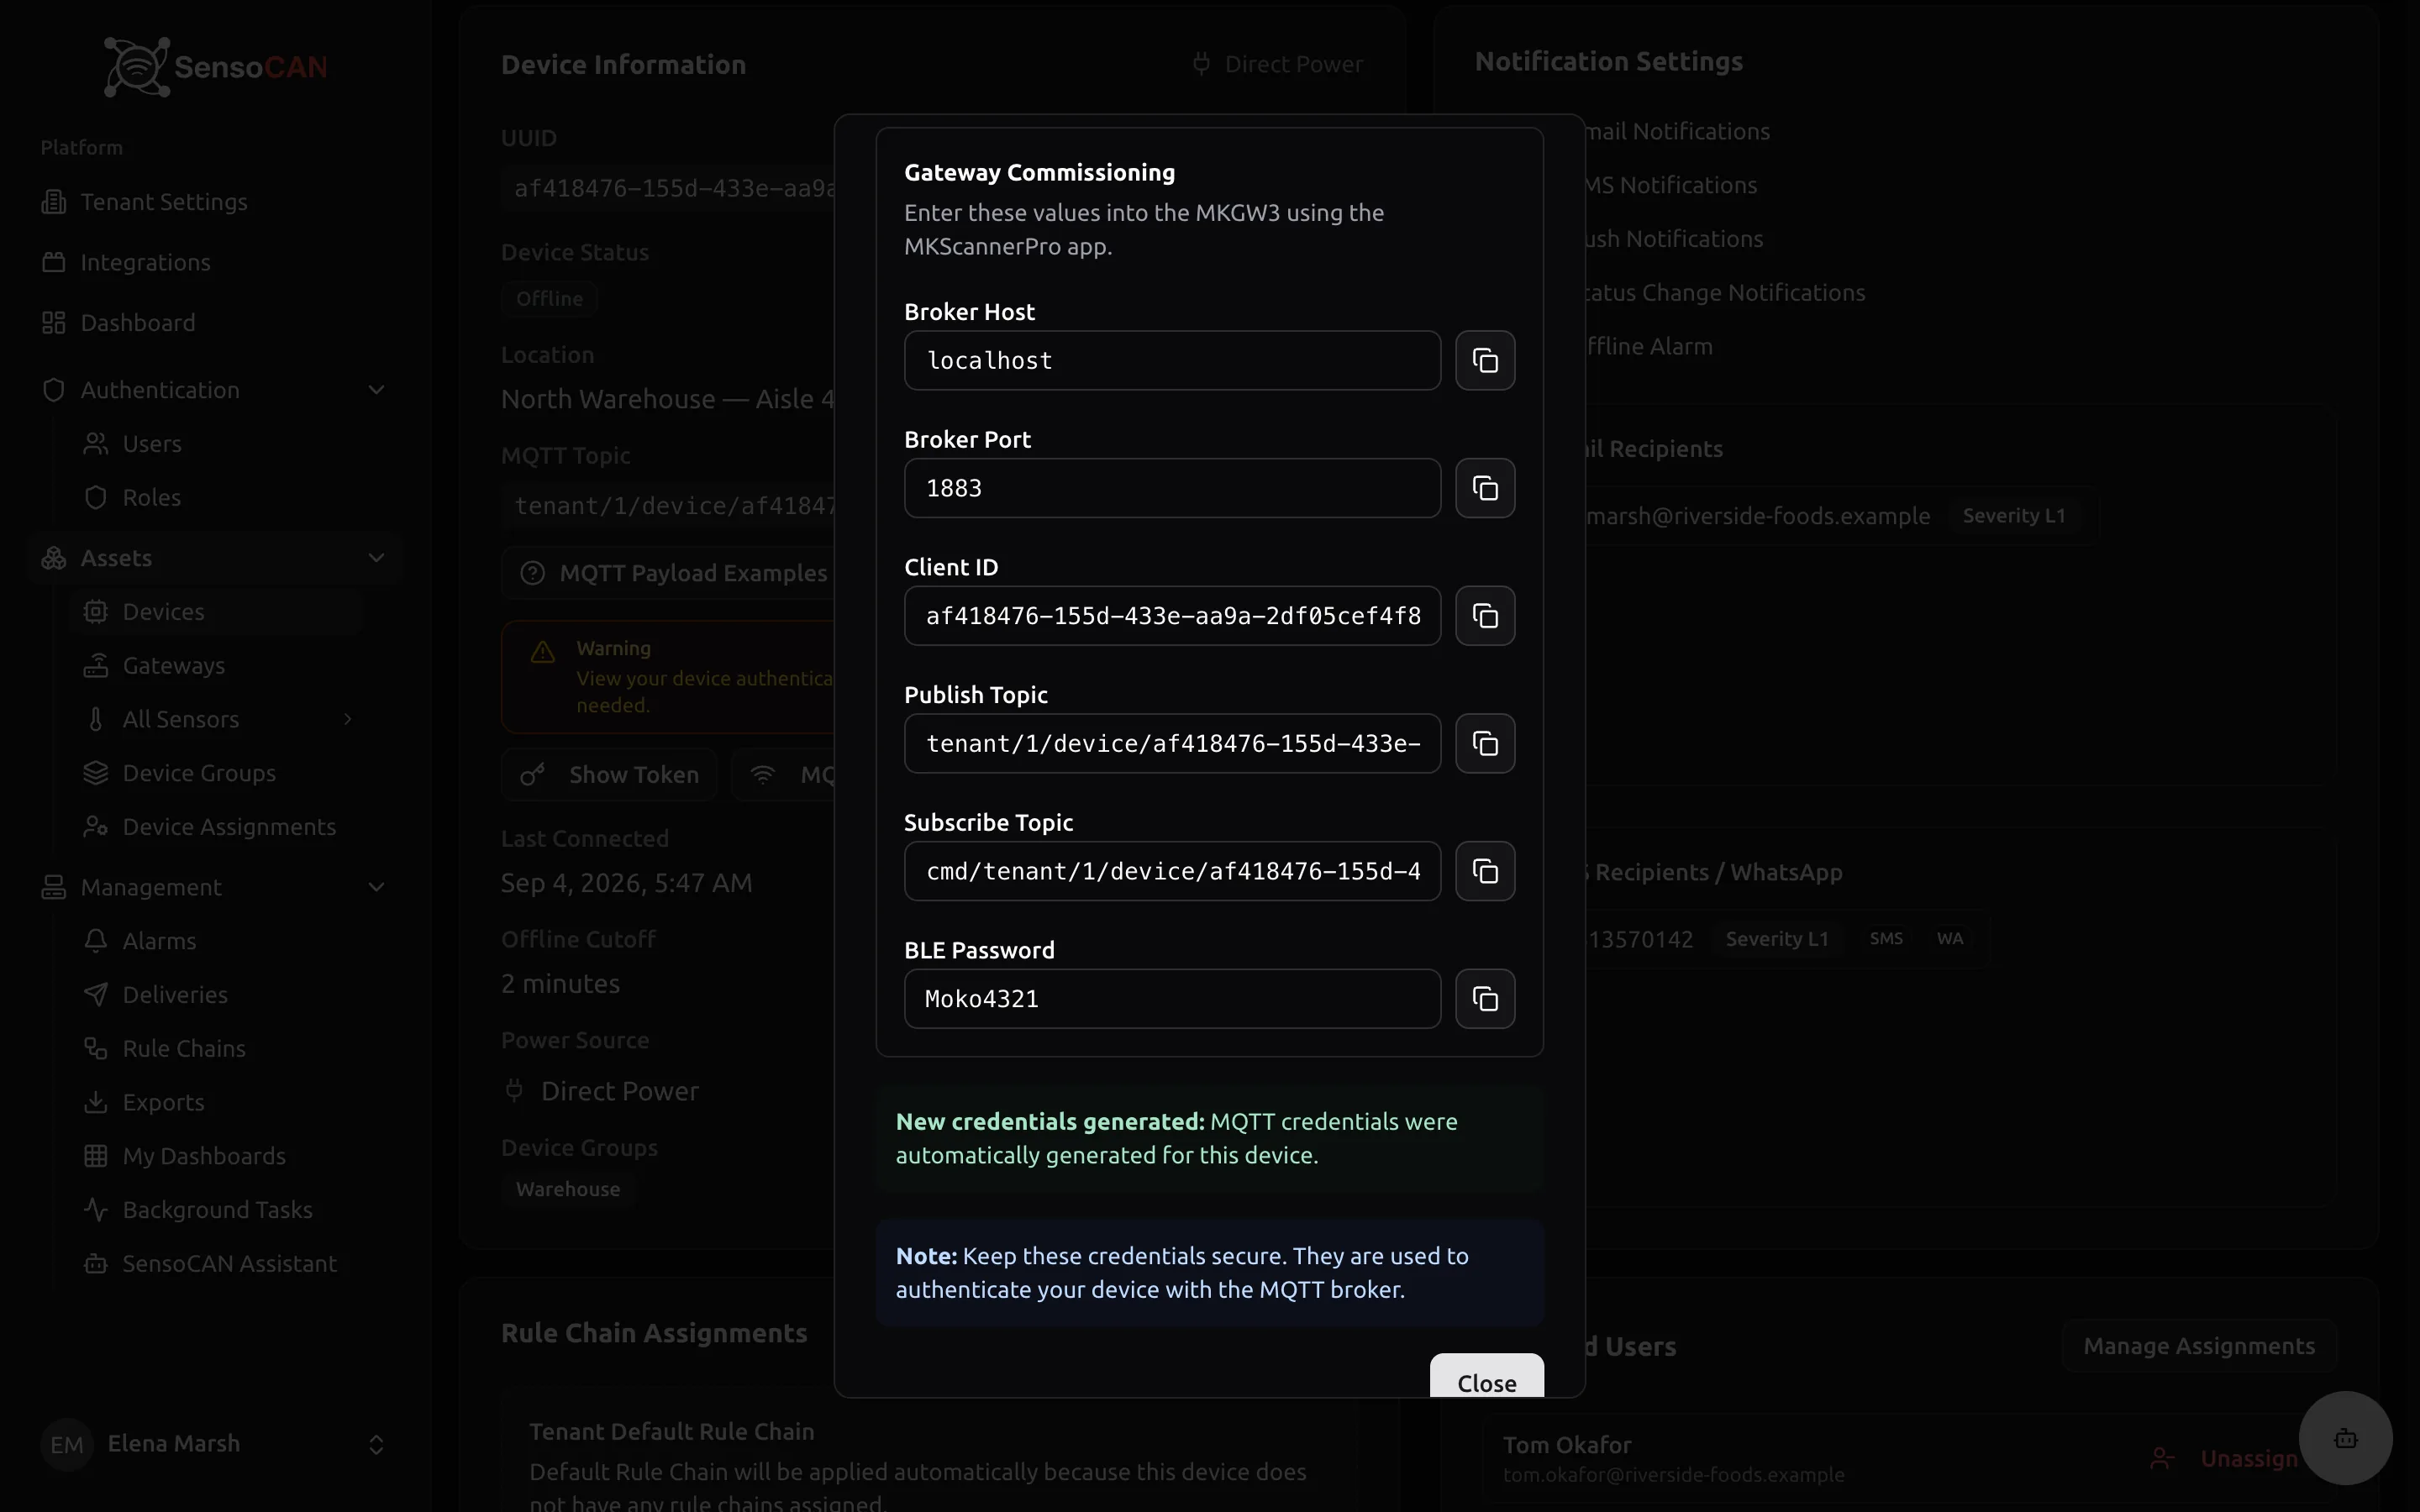The image size is (2420, 1512).
Task: Collapse the Authentication section chevron
Action: coord(376,390)
